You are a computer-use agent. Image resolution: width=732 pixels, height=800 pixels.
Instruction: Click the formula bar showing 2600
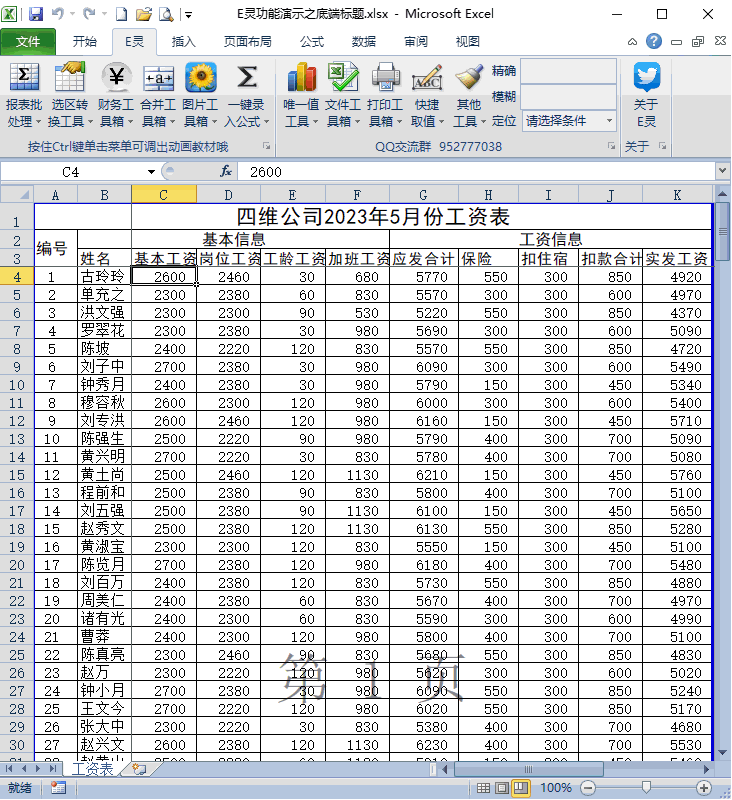pyautogui.click(x=477, y=172)
